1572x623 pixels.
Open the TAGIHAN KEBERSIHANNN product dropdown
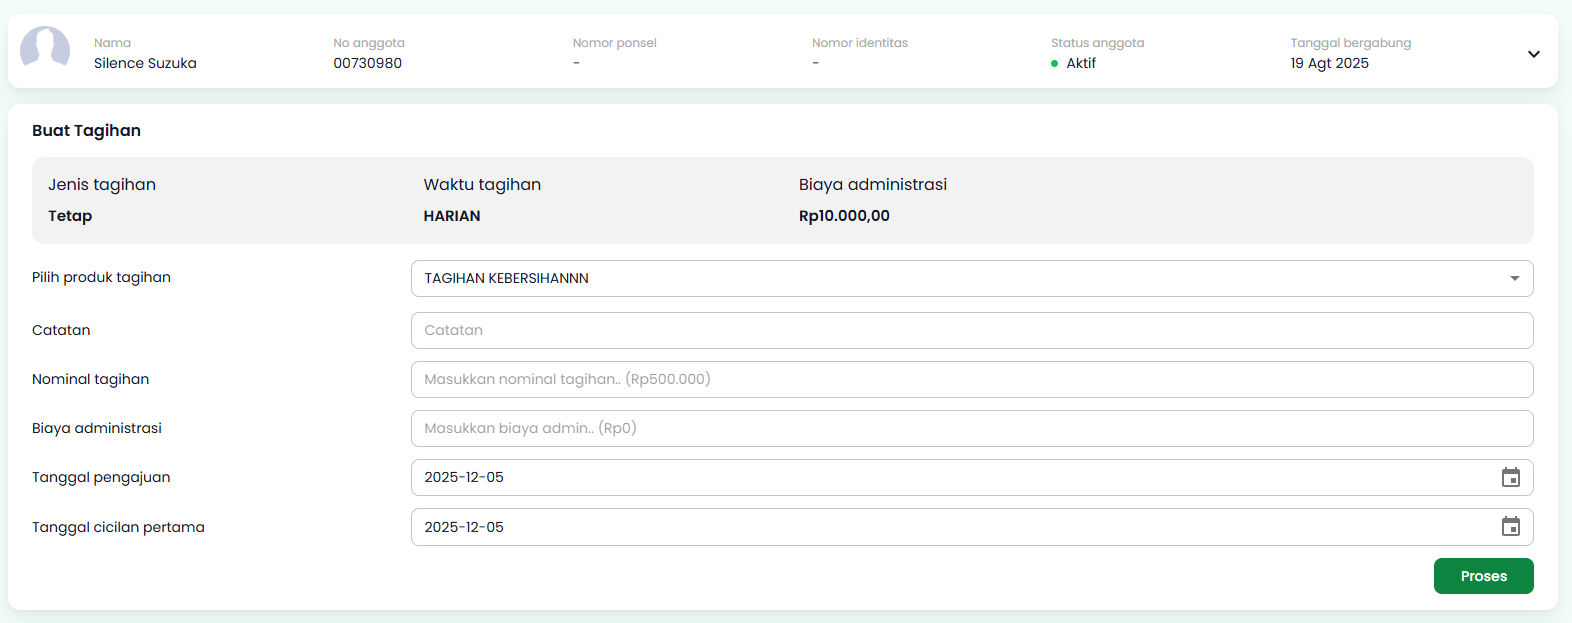click(x=960, y=279)
